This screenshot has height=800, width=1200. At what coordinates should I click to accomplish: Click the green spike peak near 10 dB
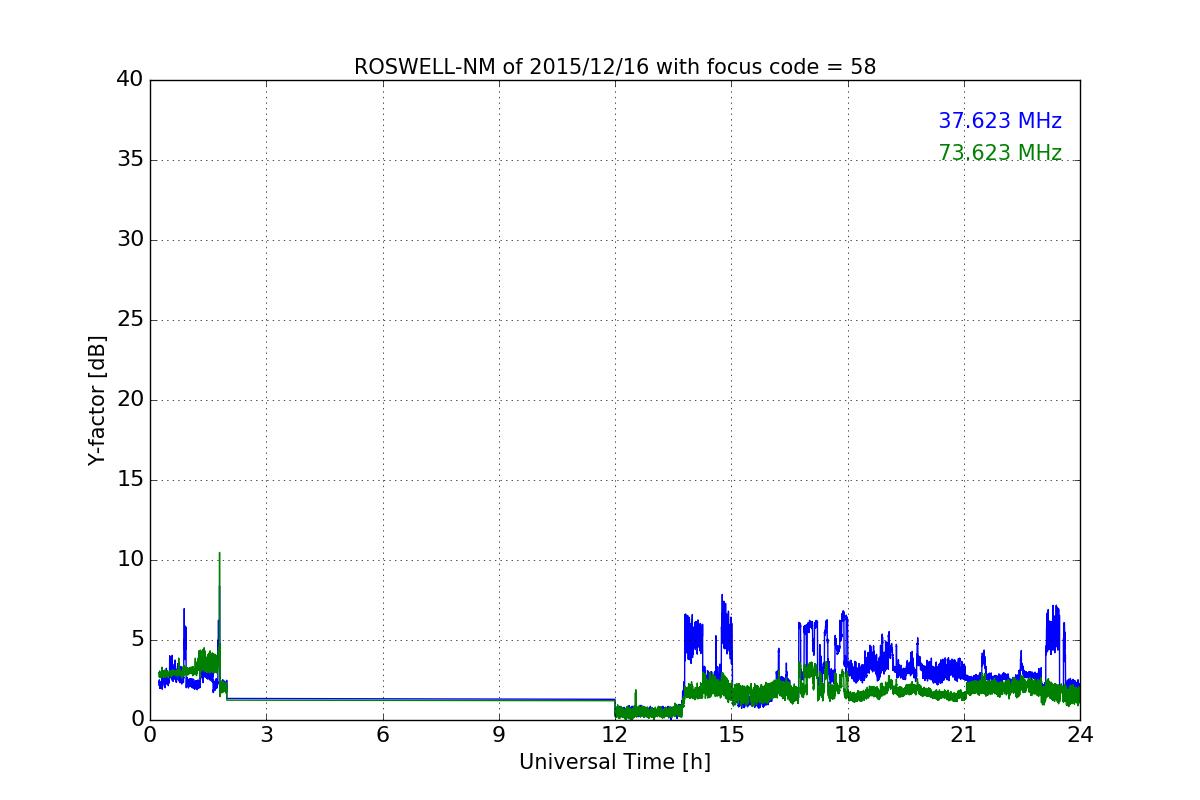(219, 553)
